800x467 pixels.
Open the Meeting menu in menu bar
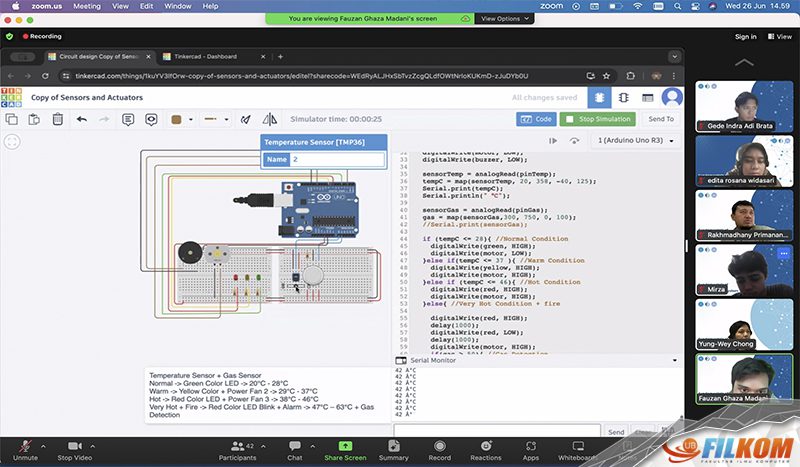[87, 5]
